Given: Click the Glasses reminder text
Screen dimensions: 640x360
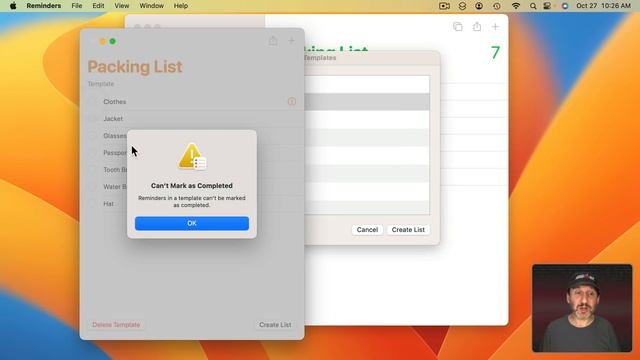Looking at the screenshot, I should coord(115,136).
